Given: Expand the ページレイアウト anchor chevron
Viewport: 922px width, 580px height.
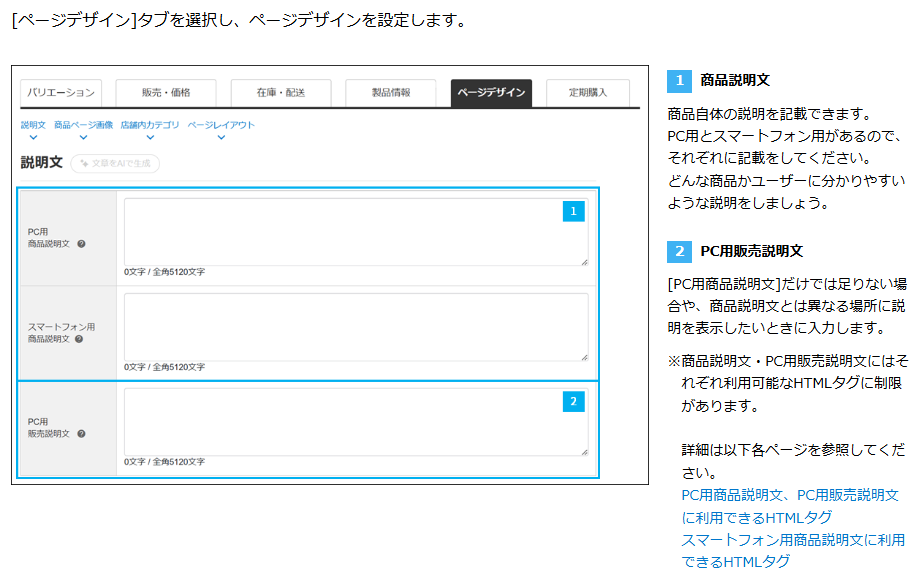Looking at the screenshot, I should coord(221,137).
